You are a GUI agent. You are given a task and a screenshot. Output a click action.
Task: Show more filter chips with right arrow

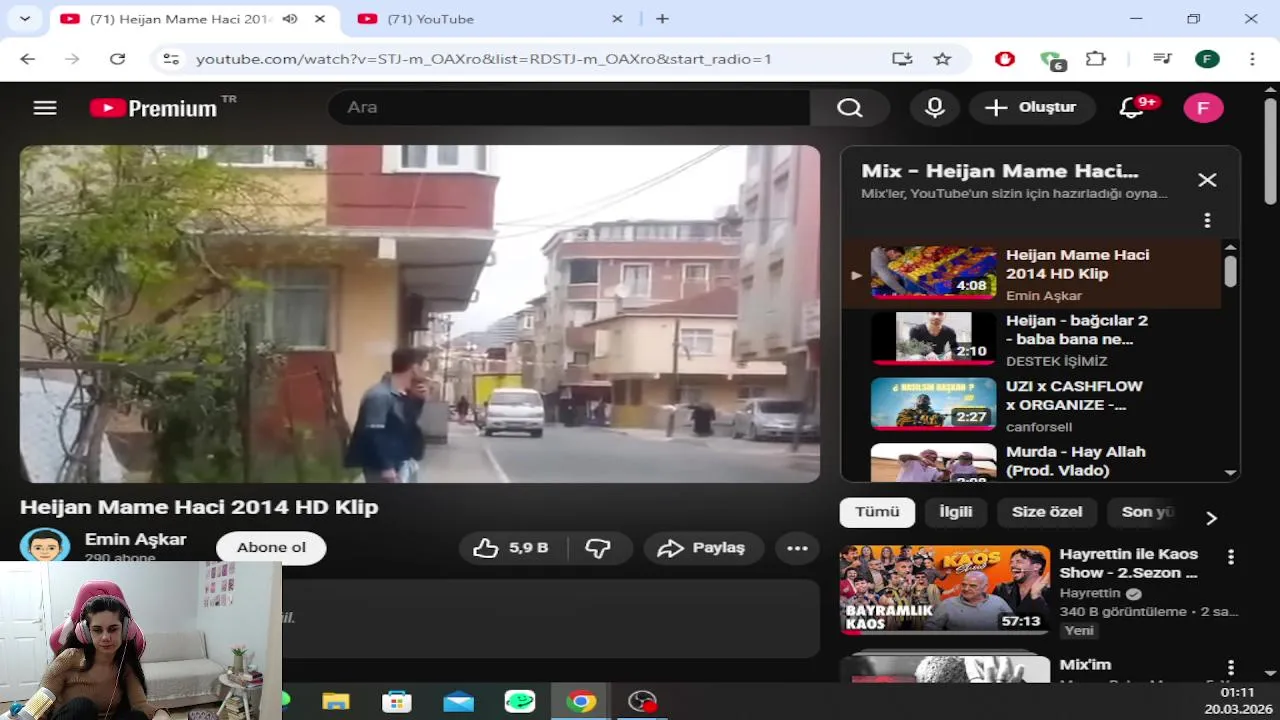[1211, 518]
